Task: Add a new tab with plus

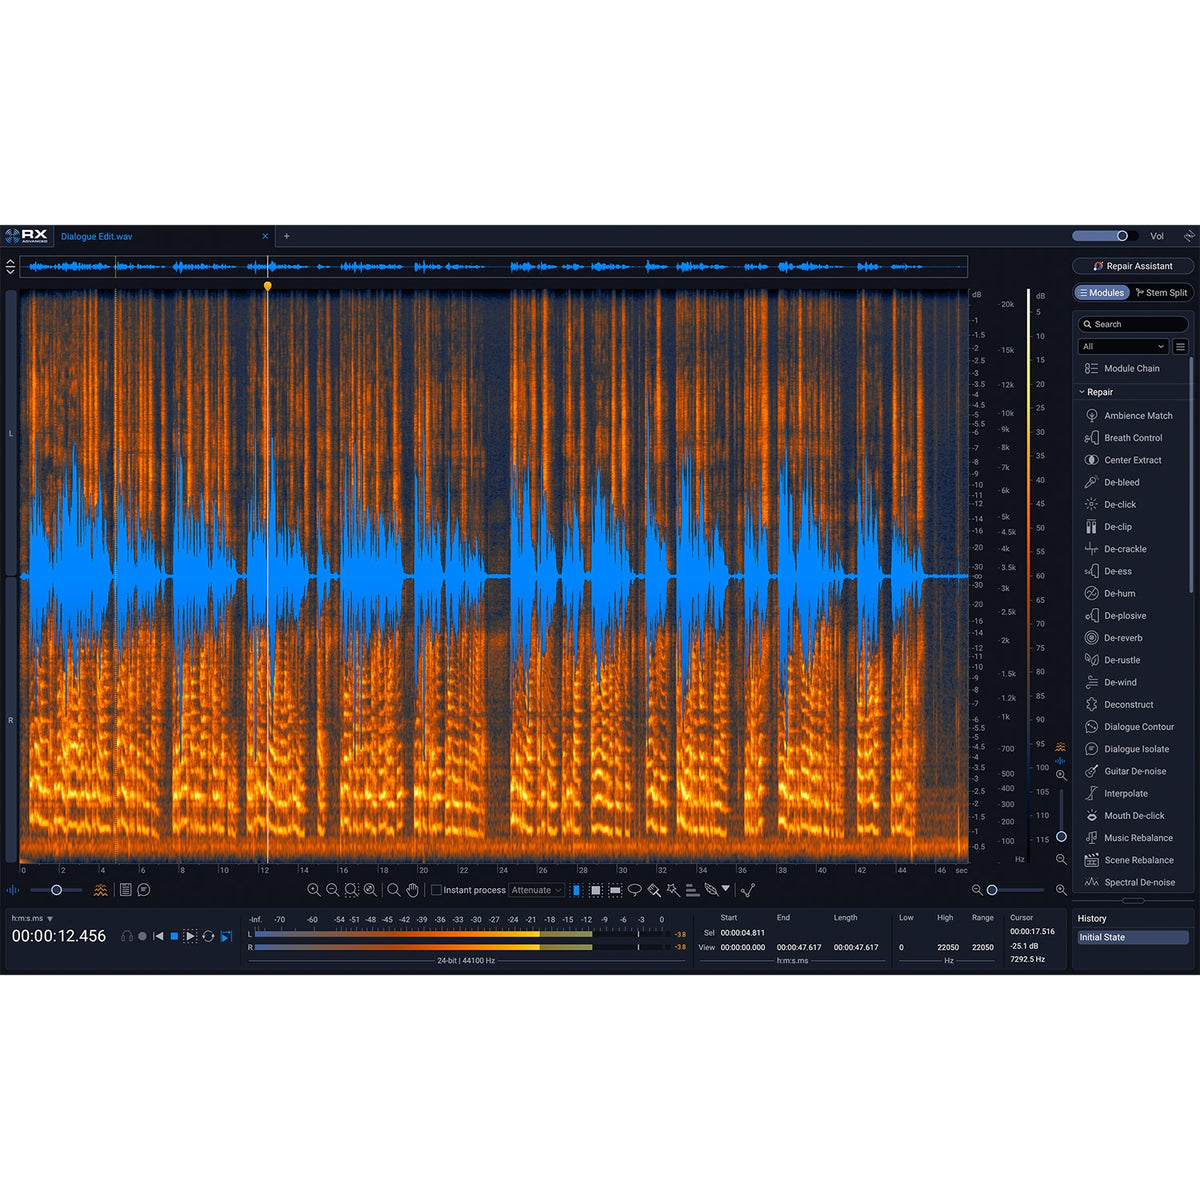Action: 287,237
